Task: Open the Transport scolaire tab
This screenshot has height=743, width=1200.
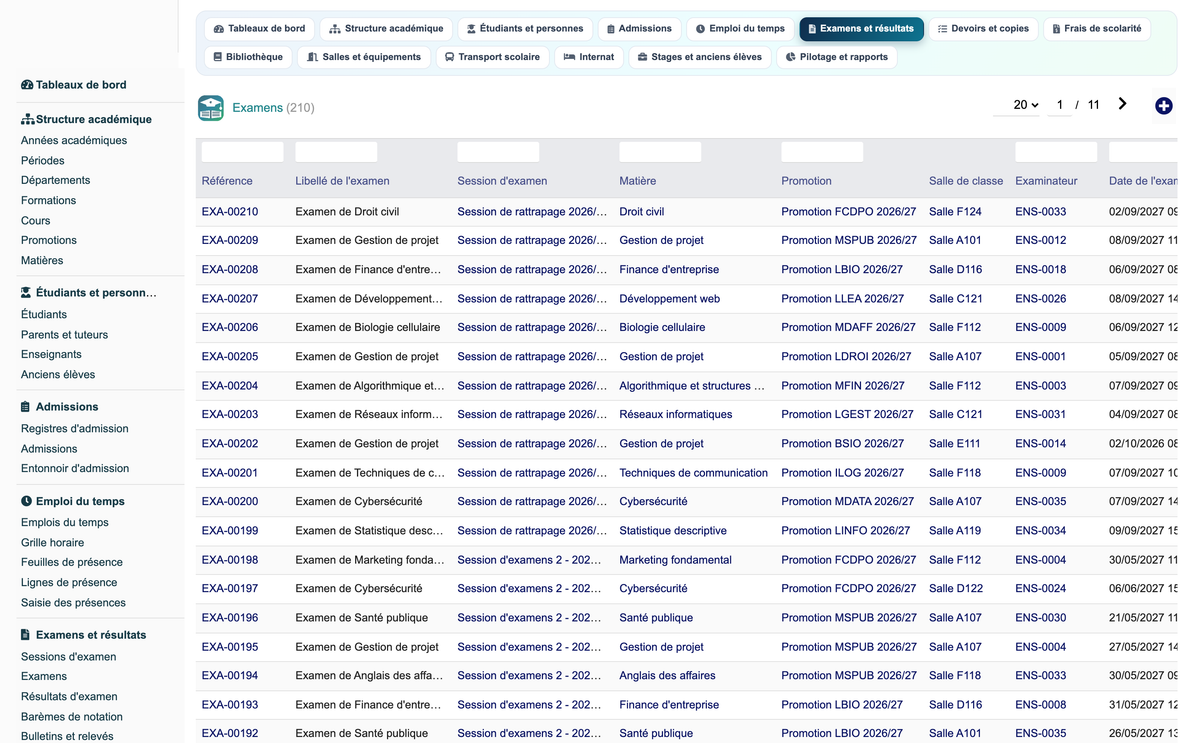Action: click(492, 57)
